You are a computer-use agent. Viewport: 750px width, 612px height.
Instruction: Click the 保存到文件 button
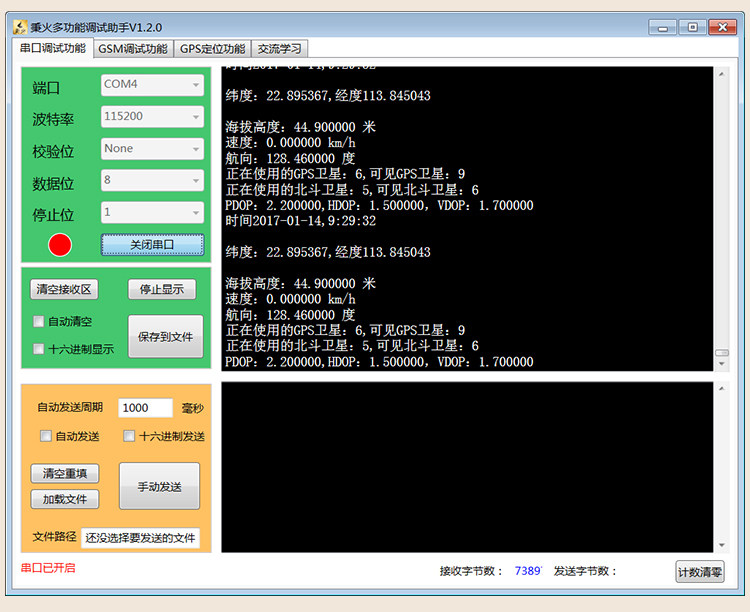(165, 336)
